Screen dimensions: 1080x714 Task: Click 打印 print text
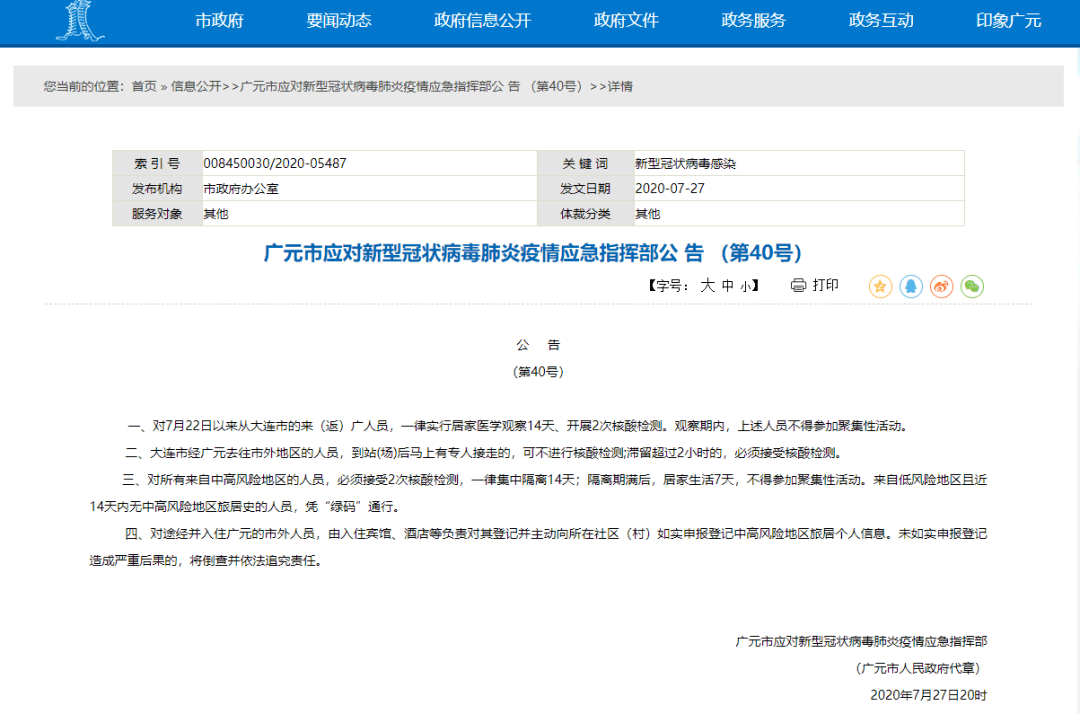tap(825, 285)
